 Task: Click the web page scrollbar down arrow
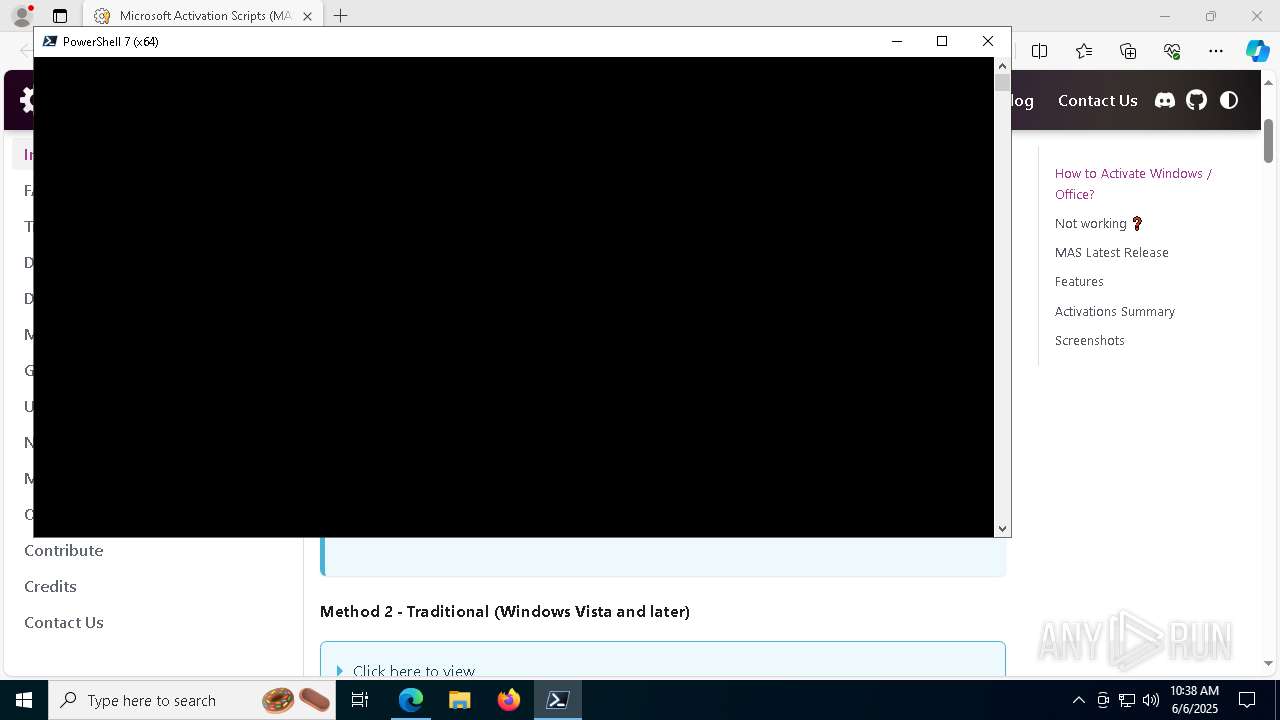pos(1268,663)
